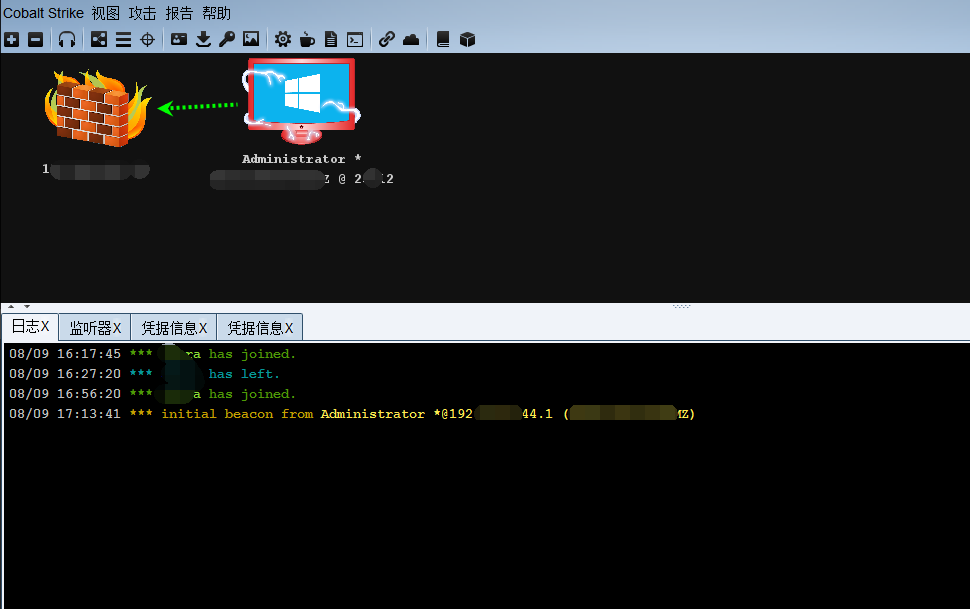Click the gear payload generator icon
Image resolution: width=970 pixels, height=609 pixels.
click(x=283, y=40)
